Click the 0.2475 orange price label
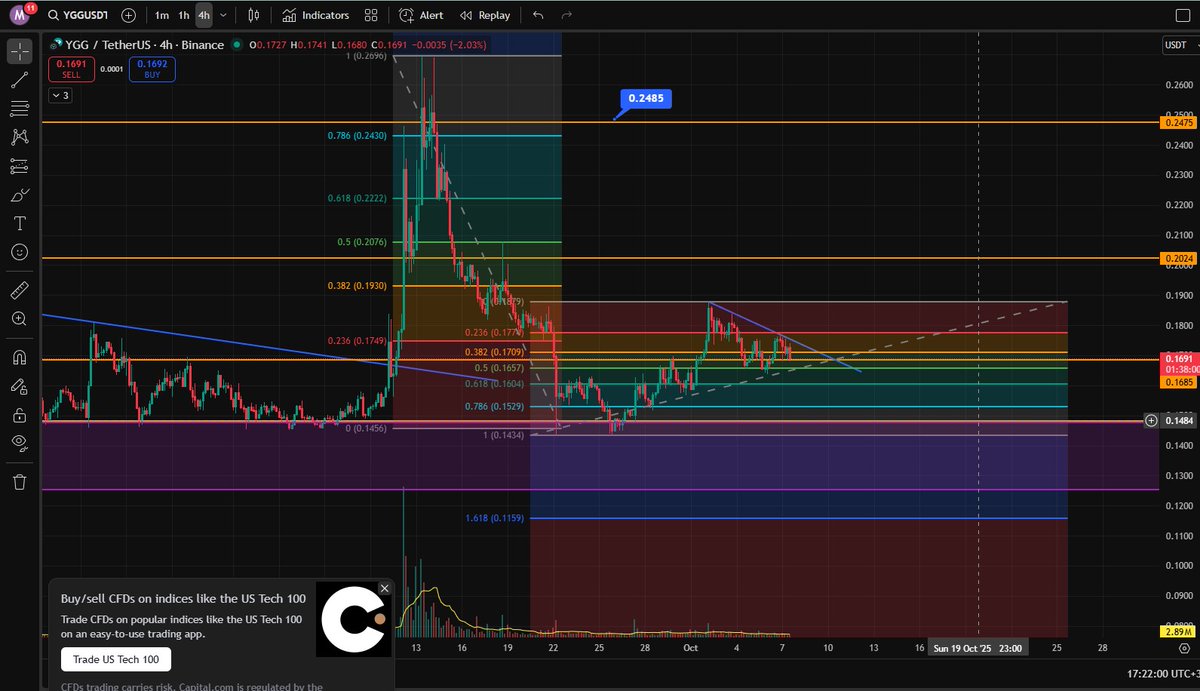This screenshot has height=691, width=1200. [1177, 122]
